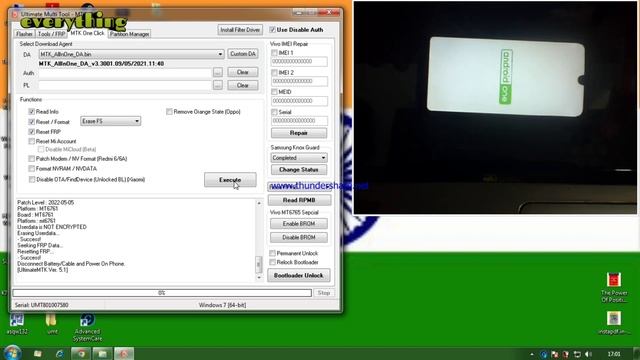Click the taskbar clock showing 17:01
Viewport: 640px width, 360px height.
point(614,354)
